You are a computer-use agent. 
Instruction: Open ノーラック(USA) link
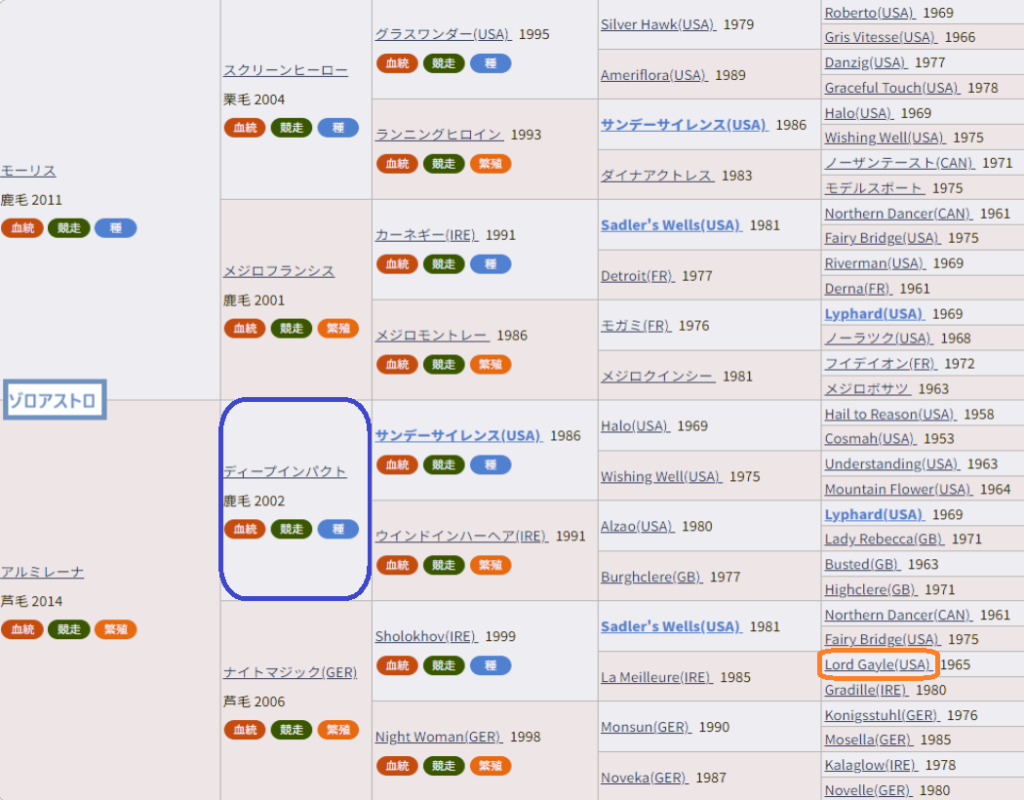click(878, 338)
